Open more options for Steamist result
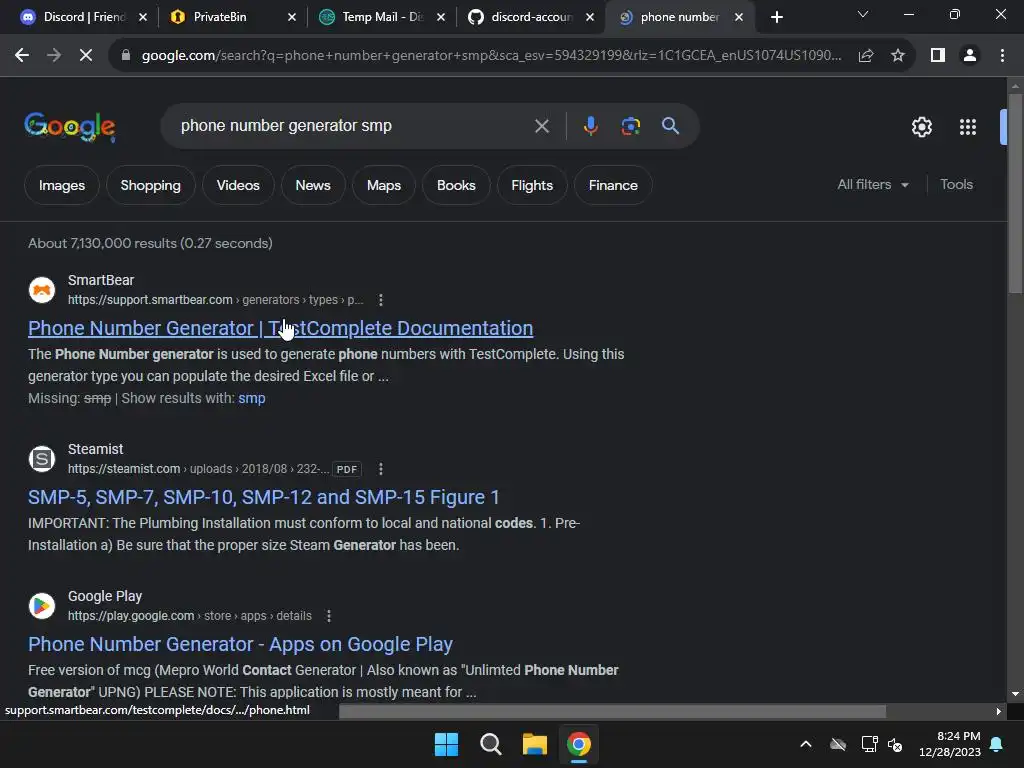 (381, 469)
